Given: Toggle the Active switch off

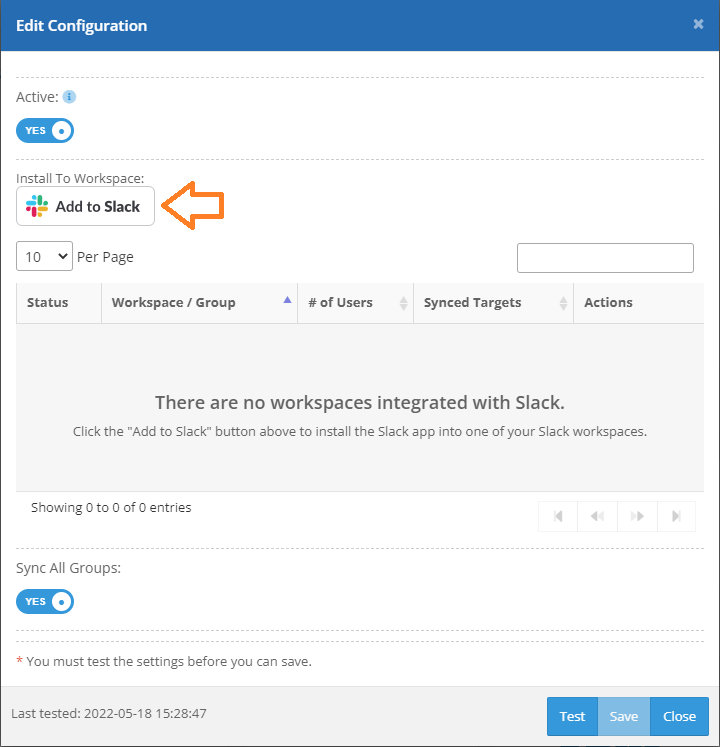Looking at the screenshot, I should [x=45, y=131].
